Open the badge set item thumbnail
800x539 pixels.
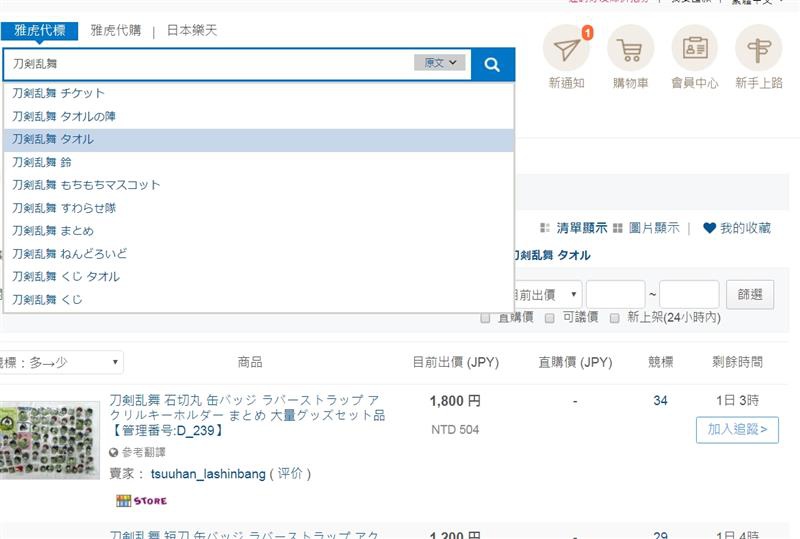coord(49,440)
